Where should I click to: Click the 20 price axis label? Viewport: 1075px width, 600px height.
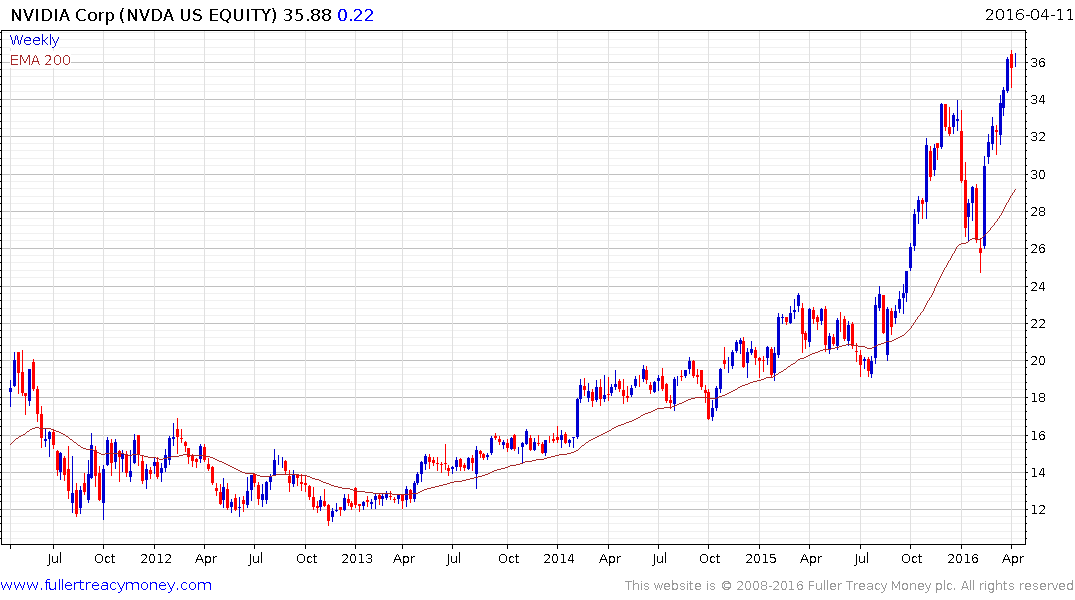point(1038,360)
